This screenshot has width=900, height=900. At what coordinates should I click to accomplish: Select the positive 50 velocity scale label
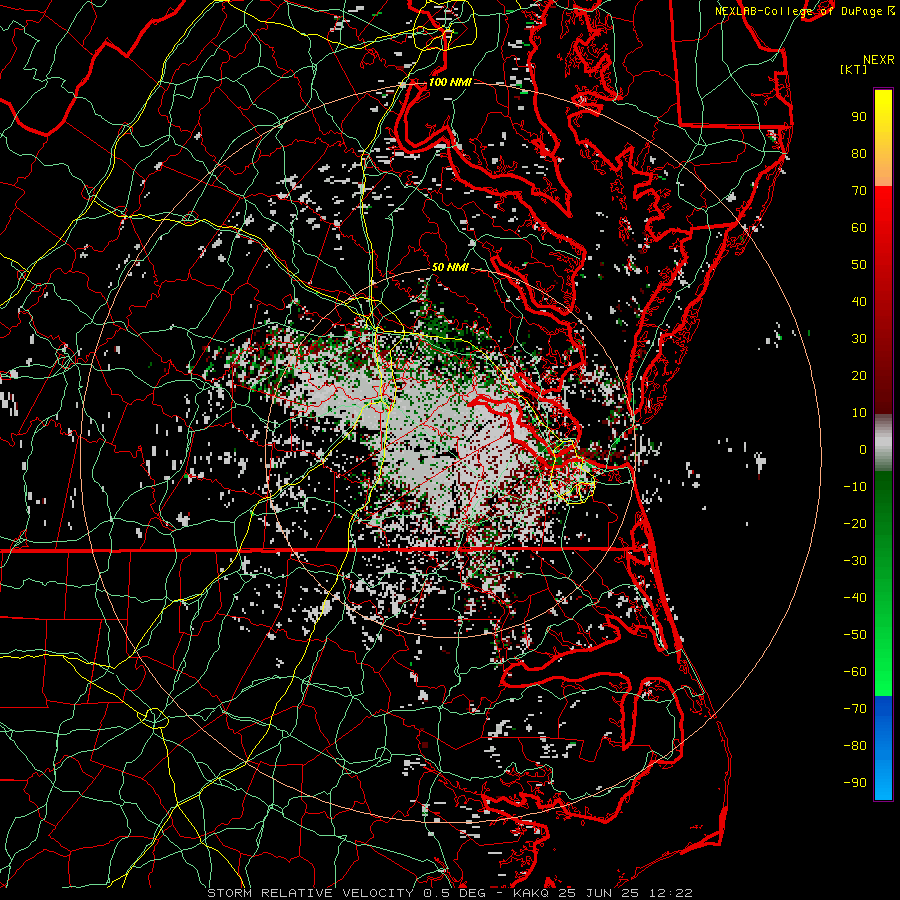click(859, 265)
